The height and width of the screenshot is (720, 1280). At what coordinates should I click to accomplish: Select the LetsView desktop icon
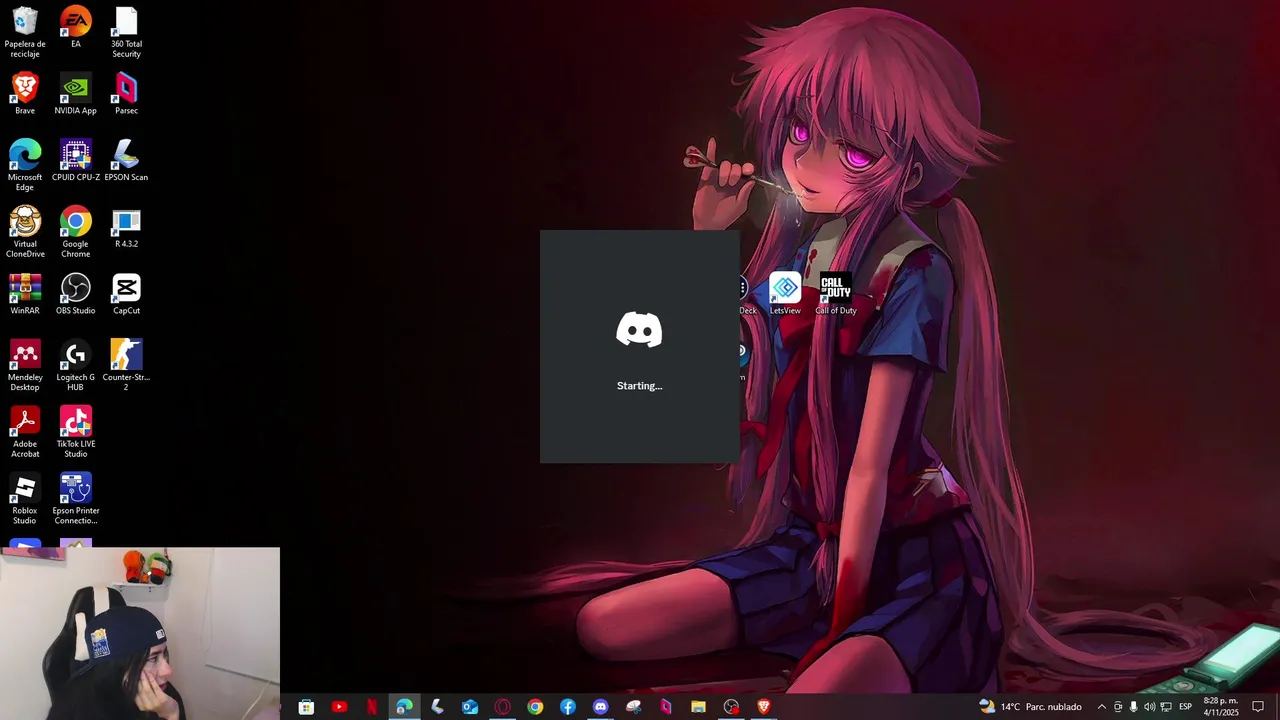click(x=785, y=293)
